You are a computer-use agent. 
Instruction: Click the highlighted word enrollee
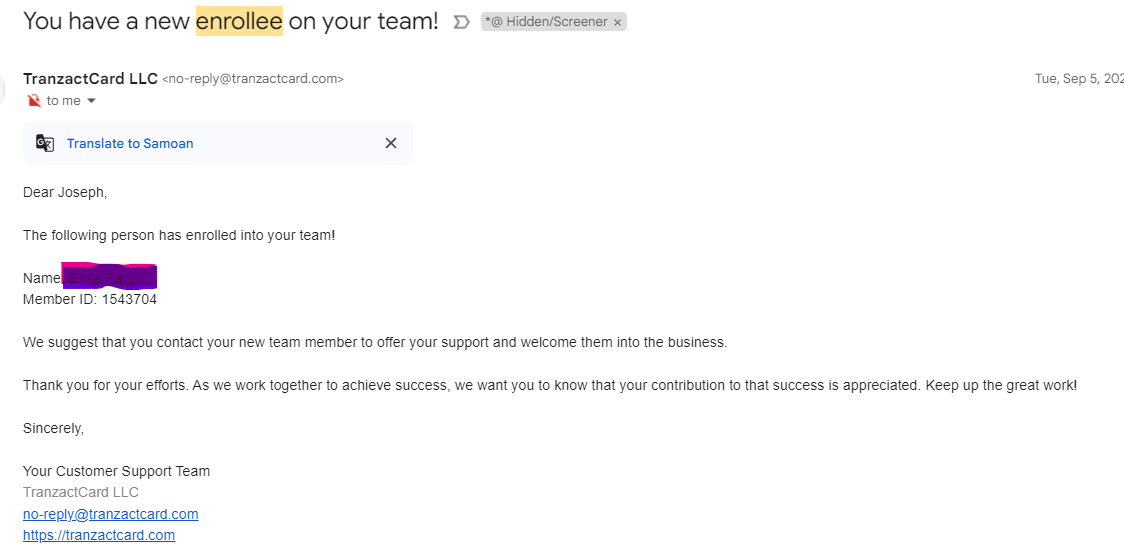click(x=239, y=22)
